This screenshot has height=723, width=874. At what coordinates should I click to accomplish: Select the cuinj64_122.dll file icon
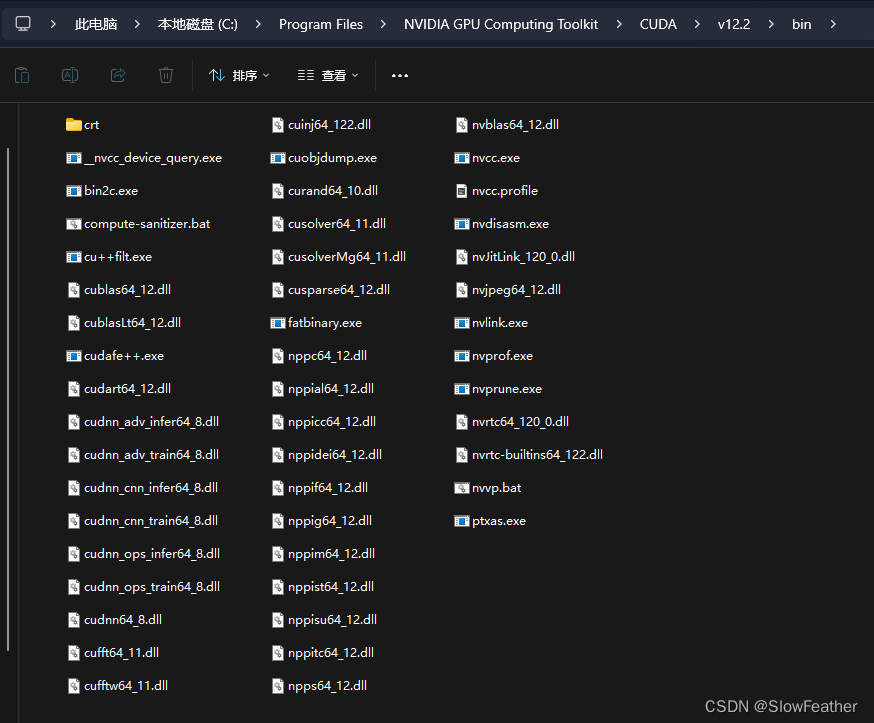tap(278, 124)
